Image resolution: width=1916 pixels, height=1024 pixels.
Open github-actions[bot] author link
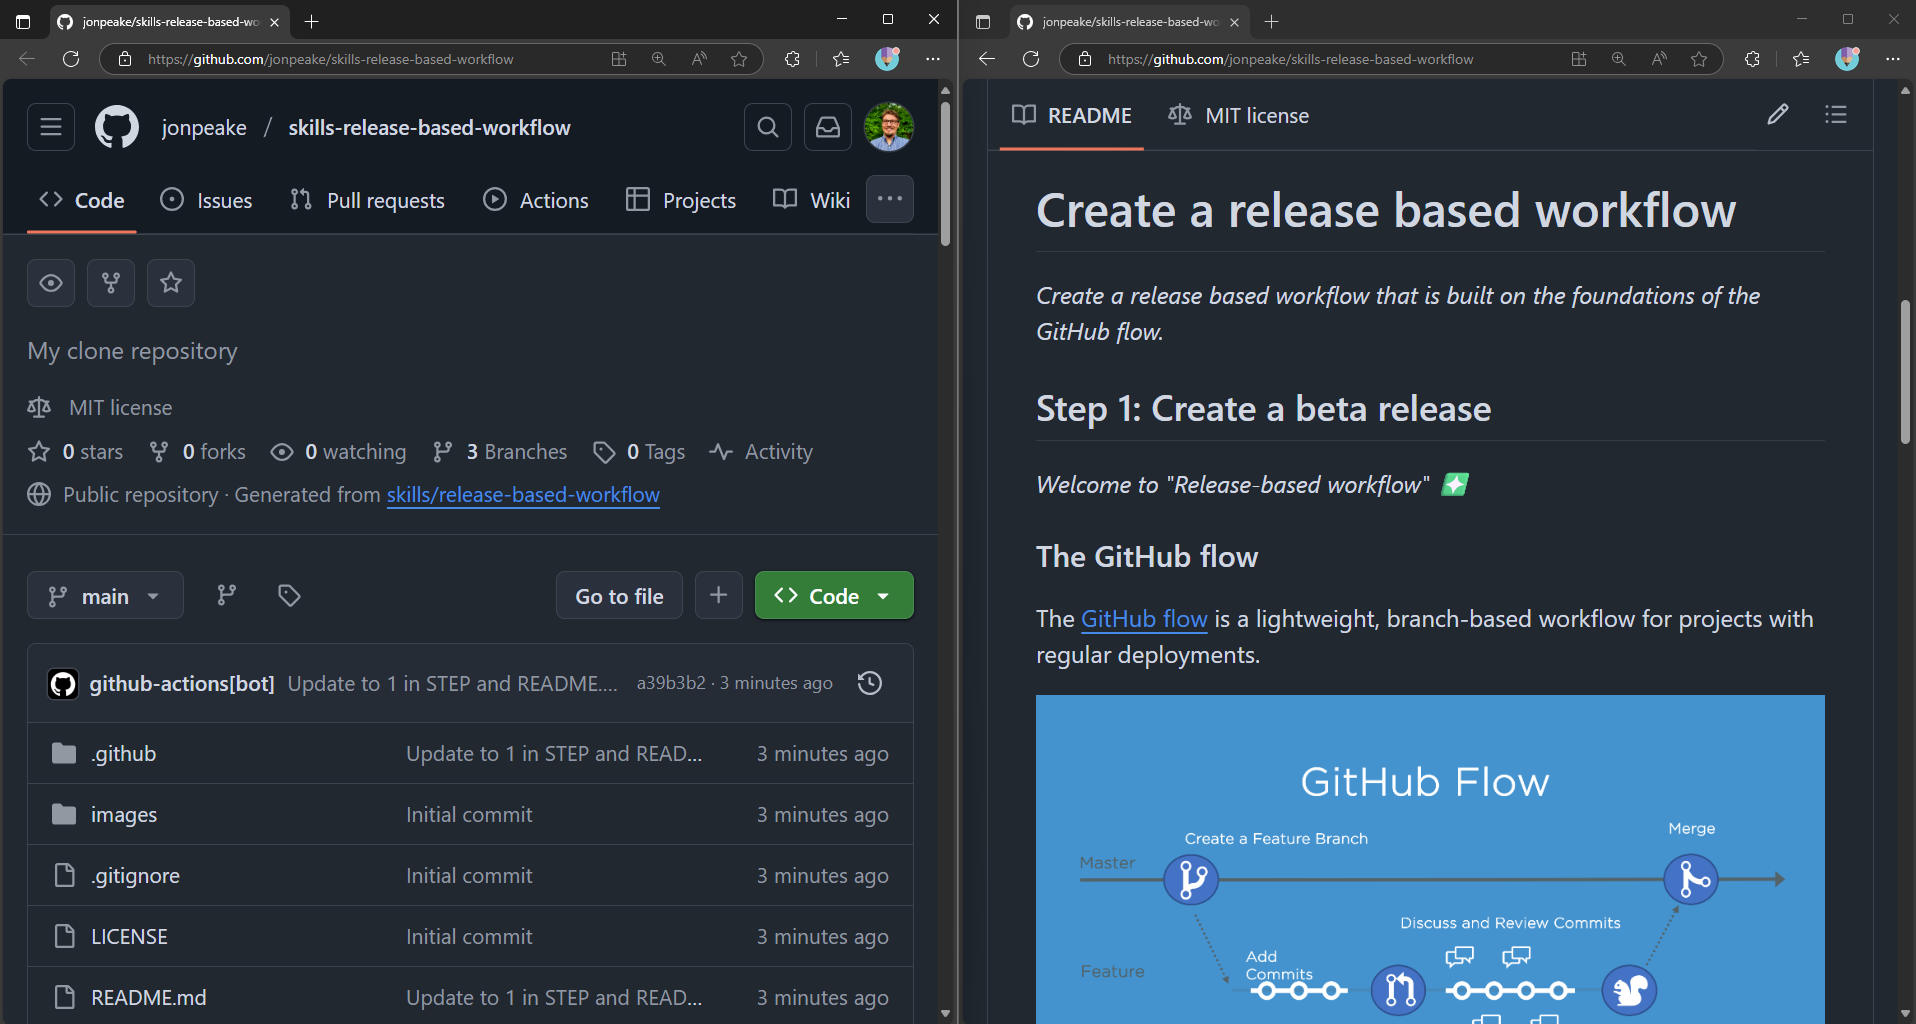181,683
